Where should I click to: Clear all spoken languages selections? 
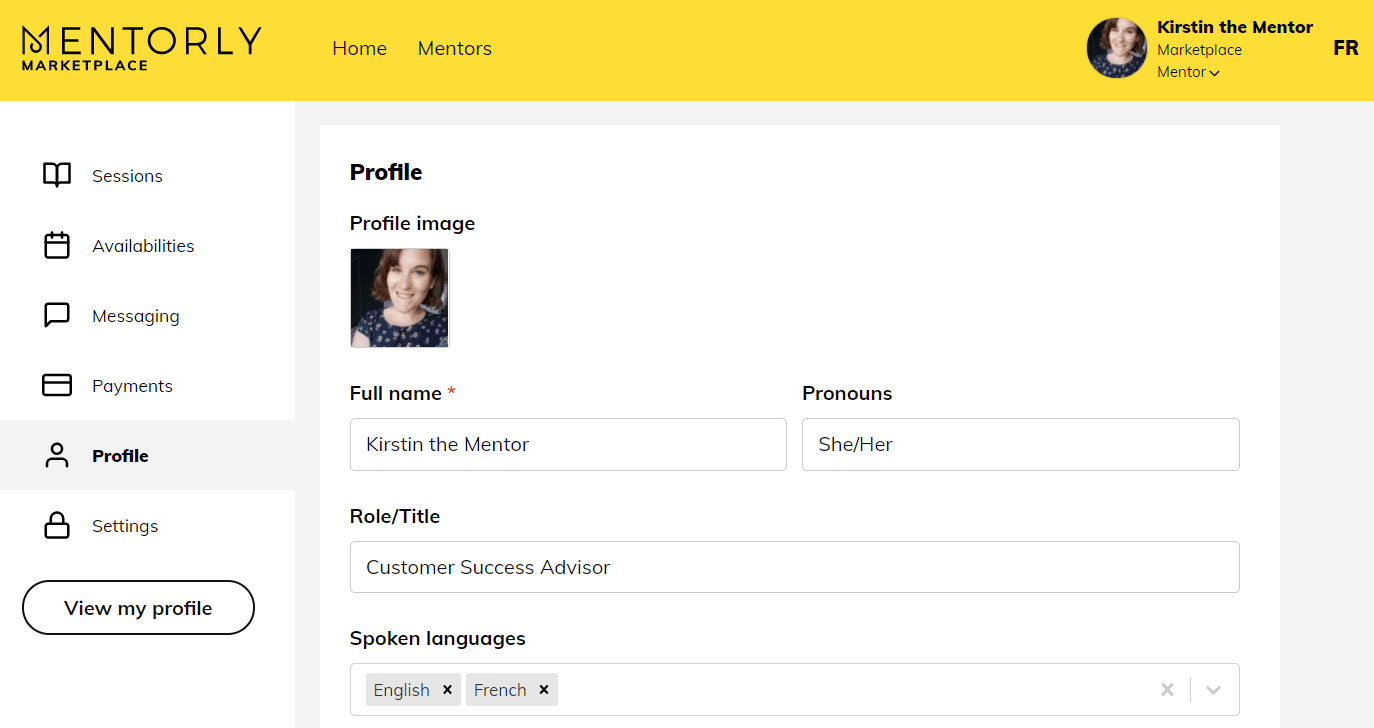tap(1167, 690)
